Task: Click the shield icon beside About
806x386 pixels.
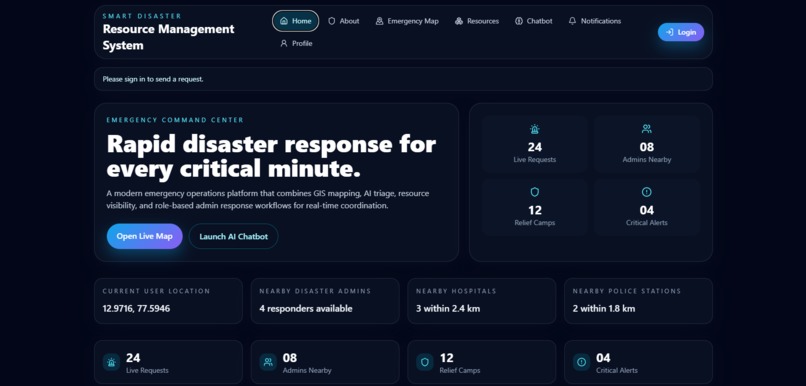Action: [332, 21]
